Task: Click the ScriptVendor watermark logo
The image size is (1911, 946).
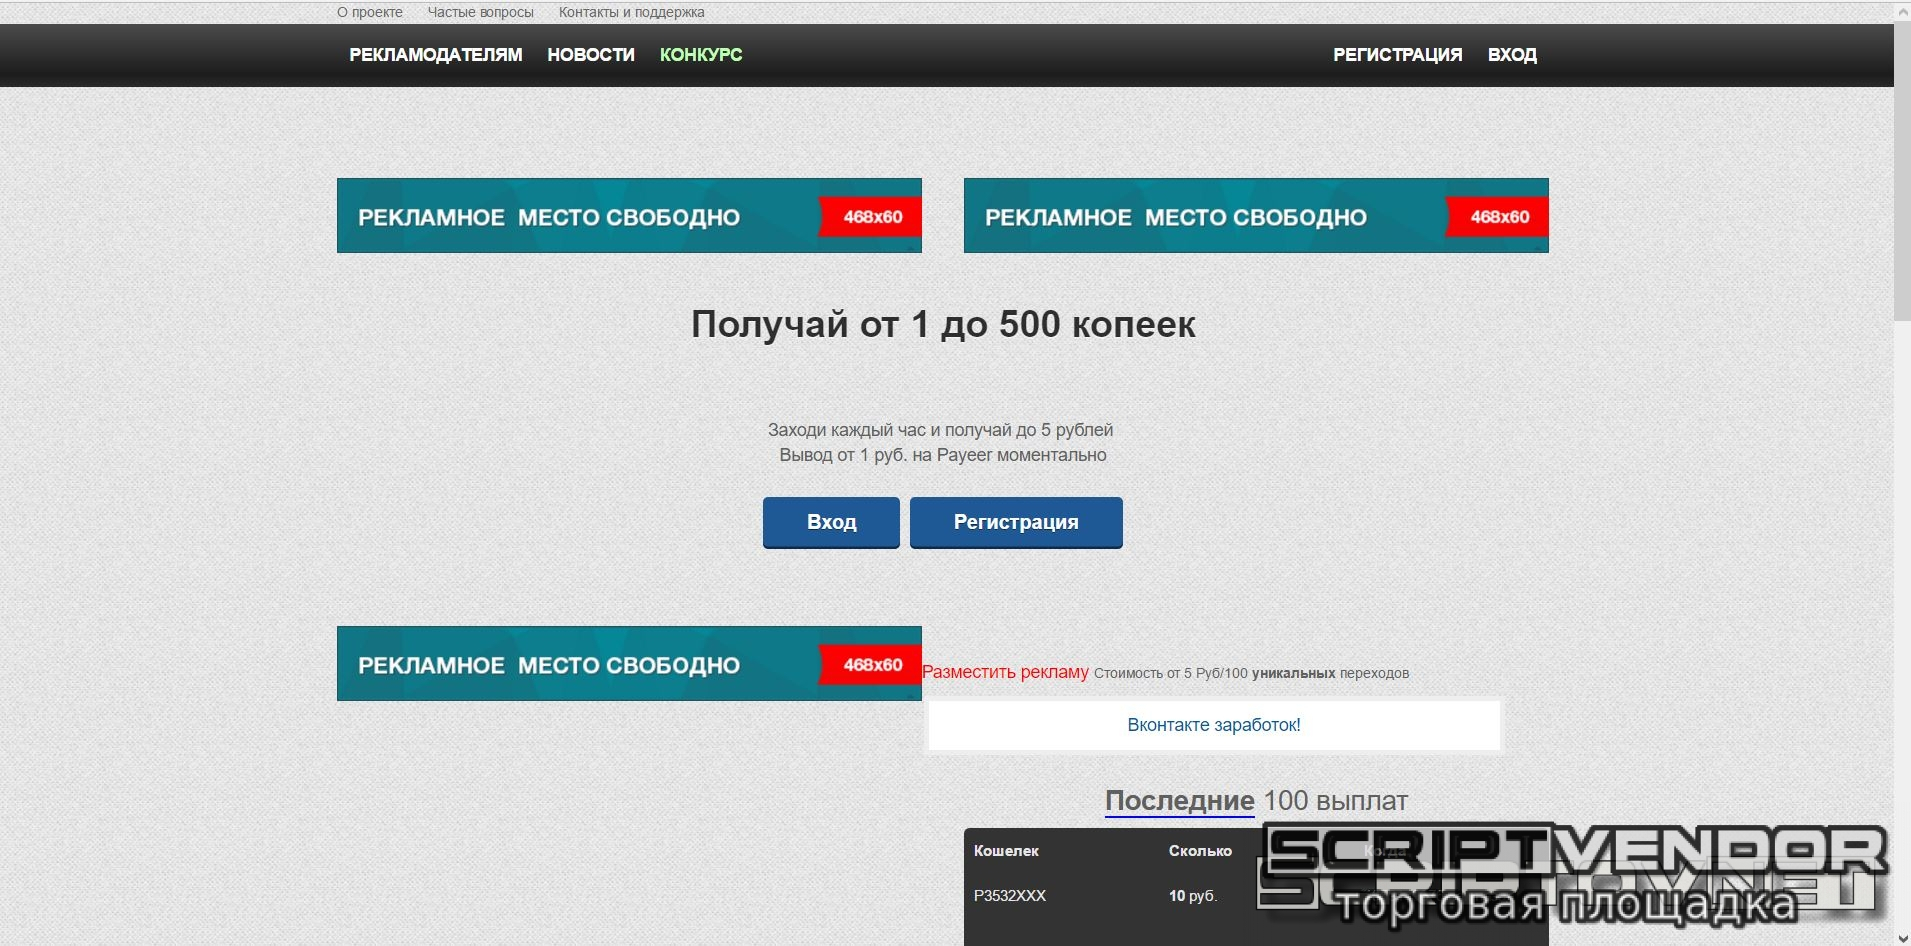Action: [x=1572, y=872]
